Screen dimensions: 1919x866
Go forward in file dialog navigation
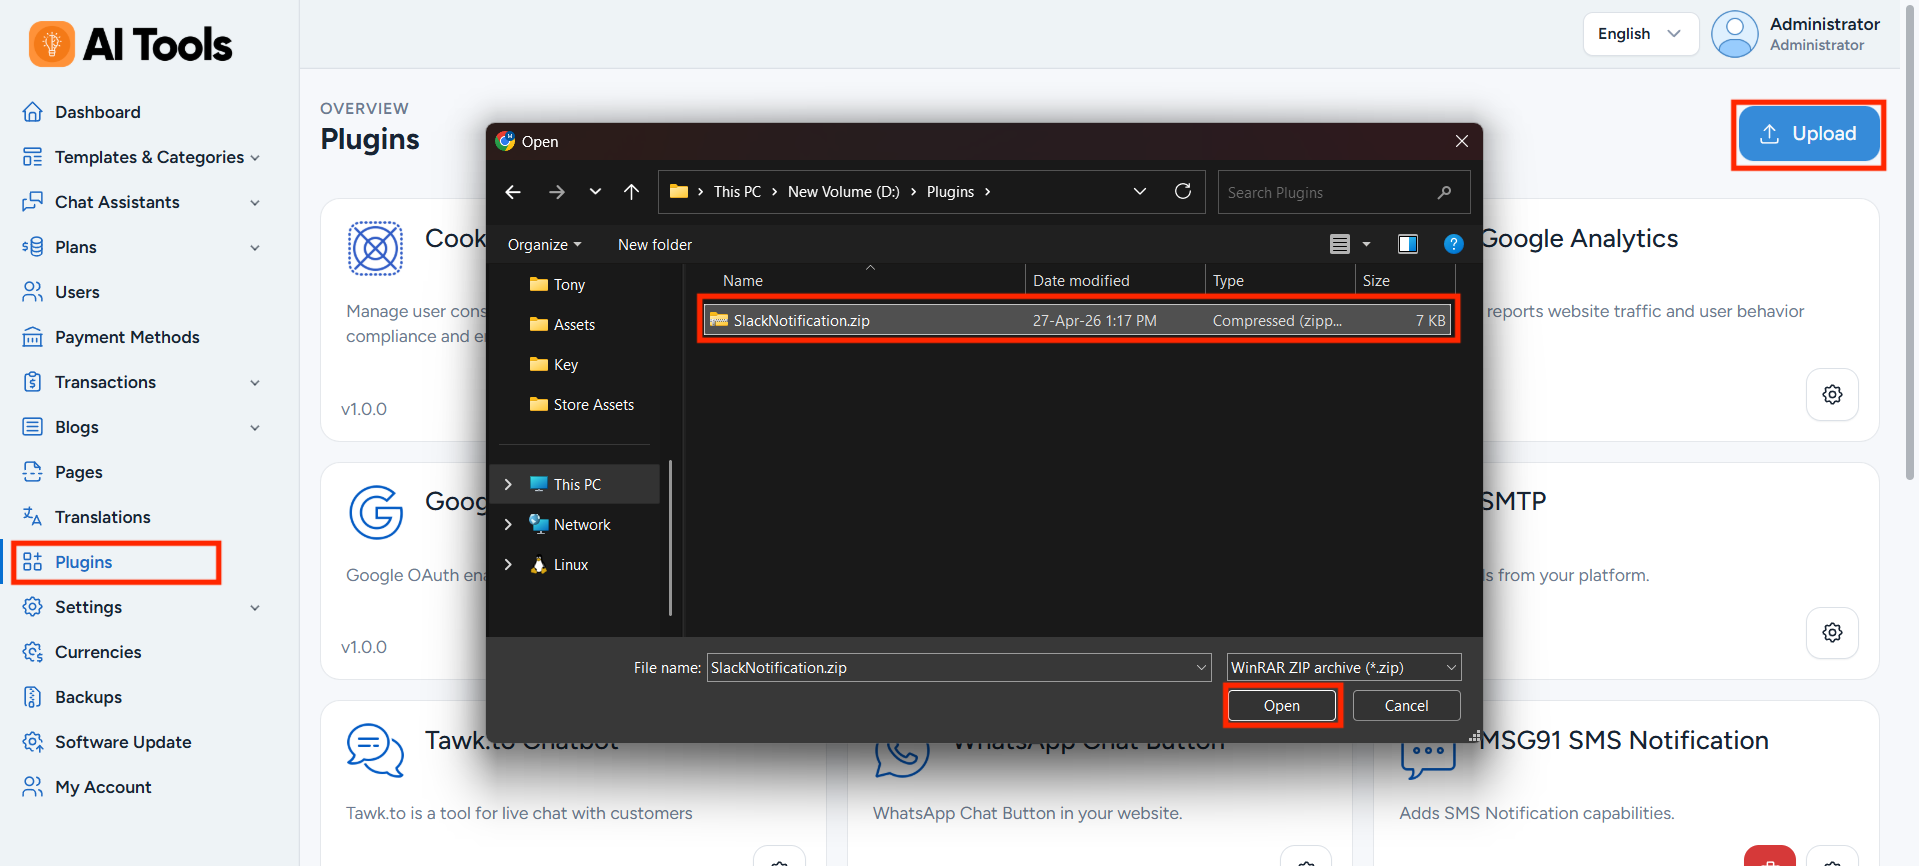point(557,192)
